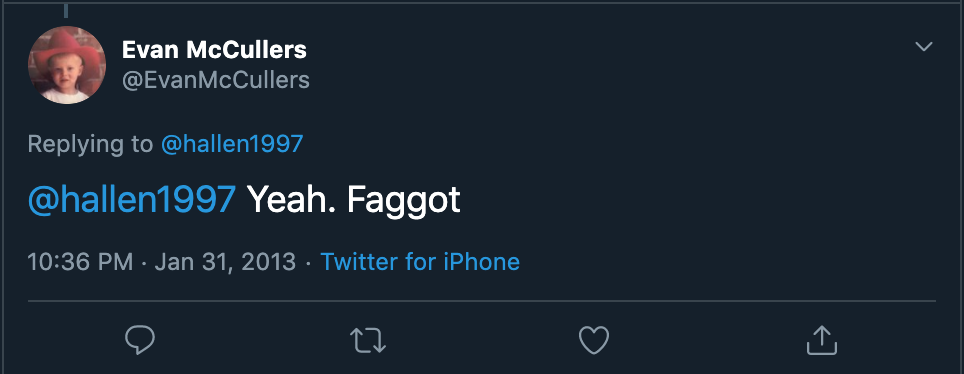Select blank space between retweet and like icons

(483, 340)
